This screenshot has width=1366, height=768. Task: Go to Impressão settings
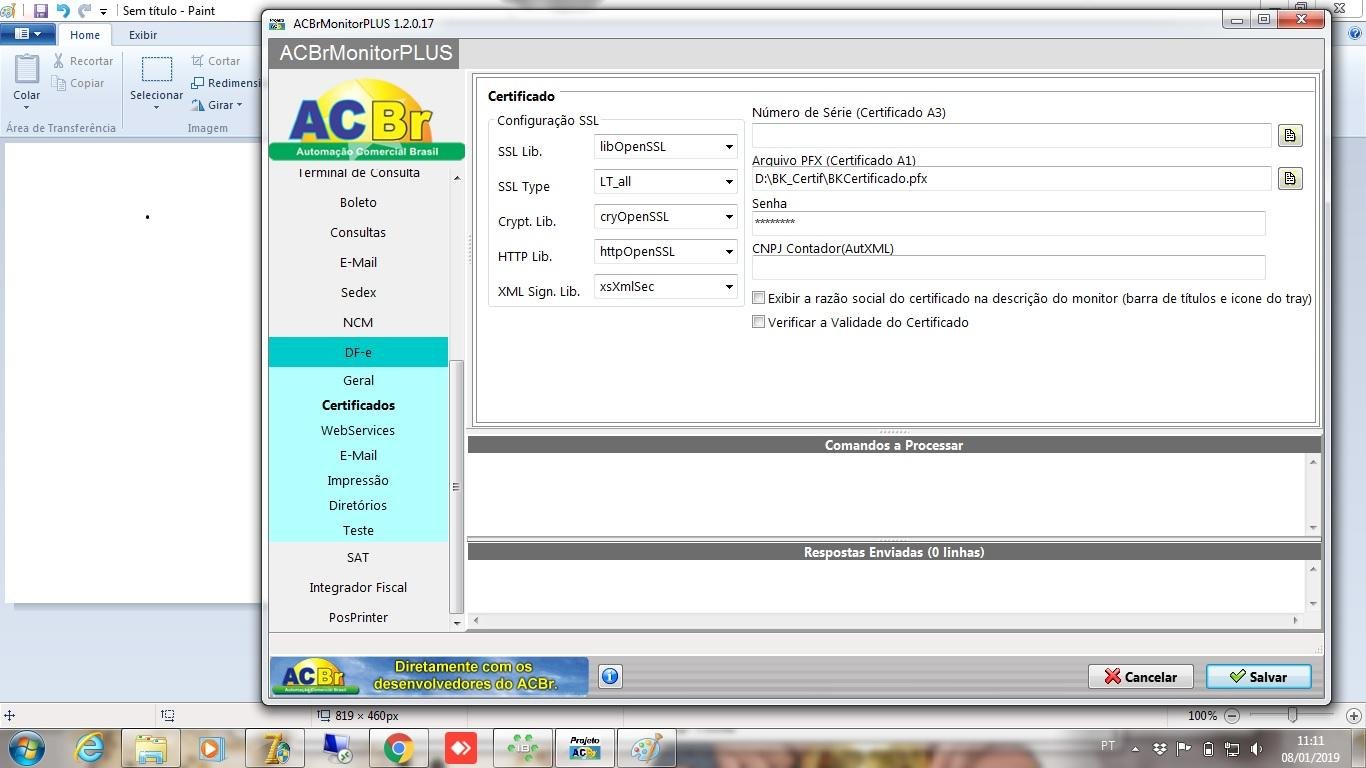(358, 480)
